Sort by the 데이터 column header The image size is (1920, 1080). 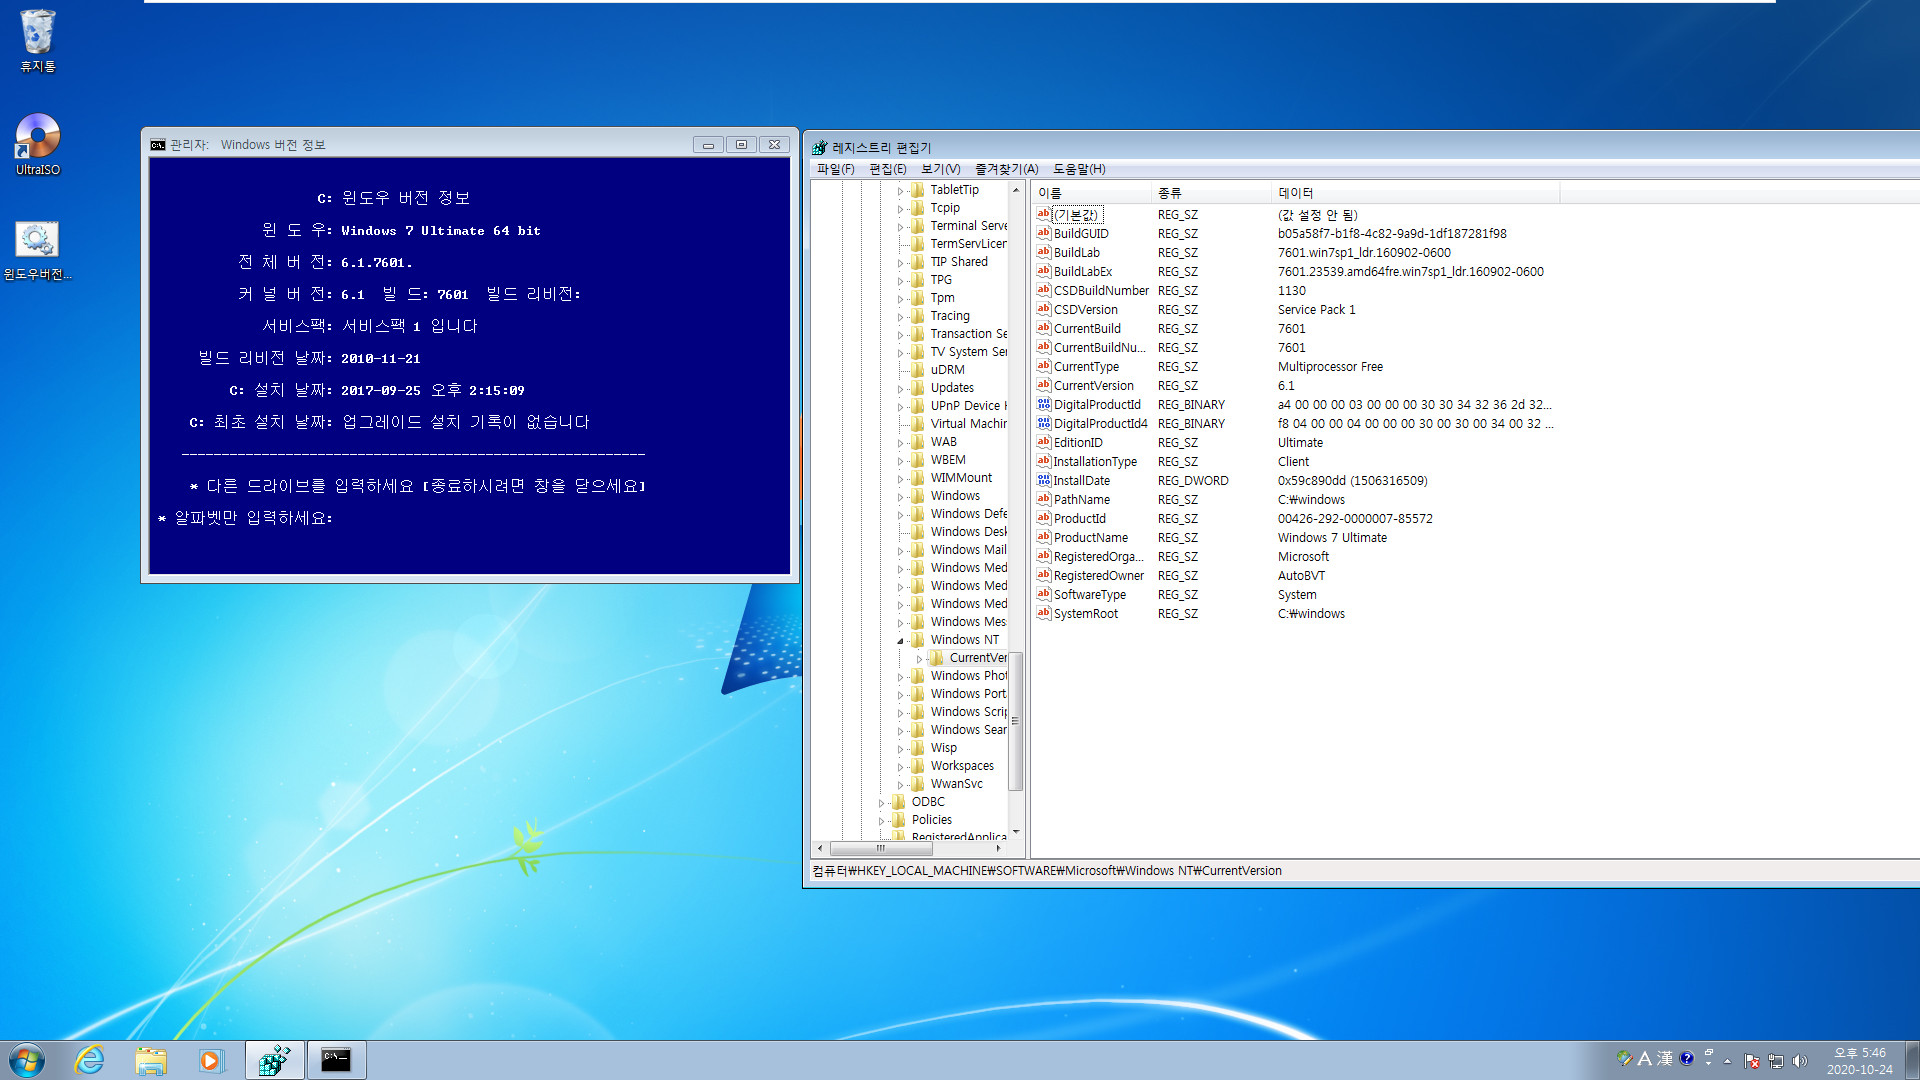(x=1416, y=193)
